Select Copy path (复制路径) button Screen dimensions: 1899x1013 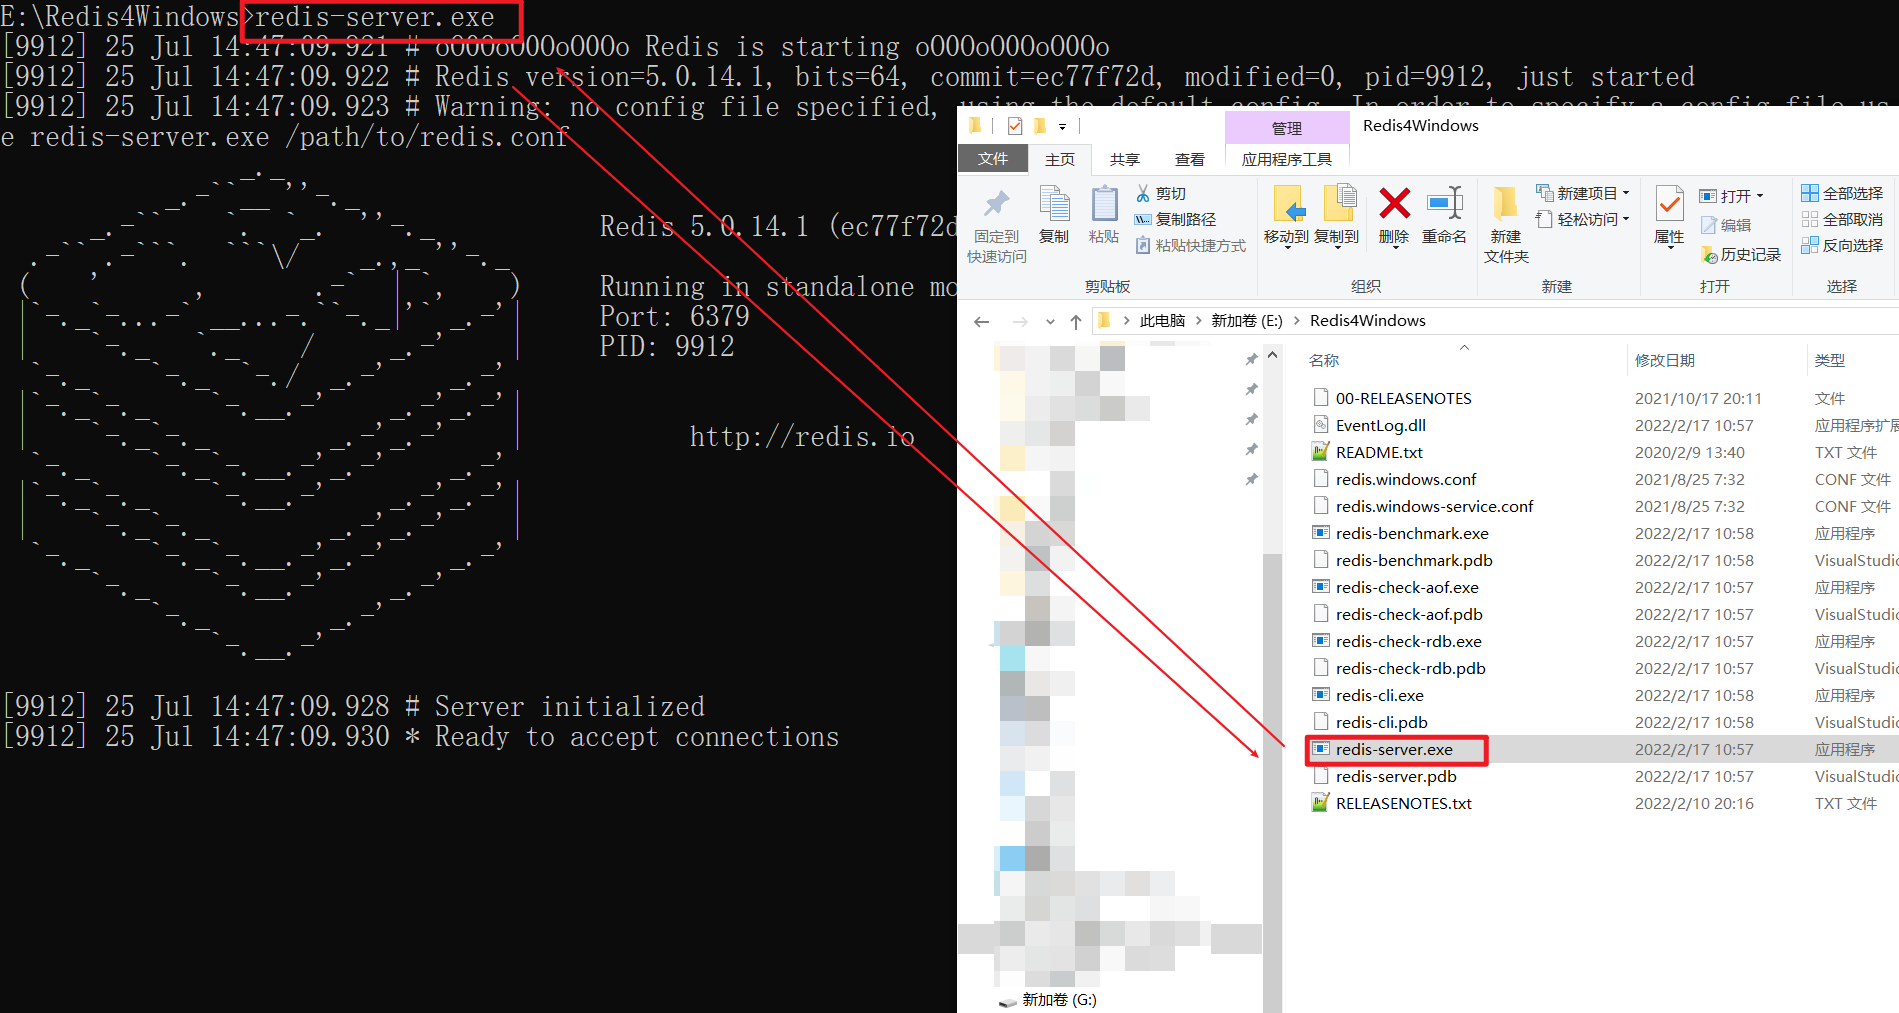point(1175,219)
